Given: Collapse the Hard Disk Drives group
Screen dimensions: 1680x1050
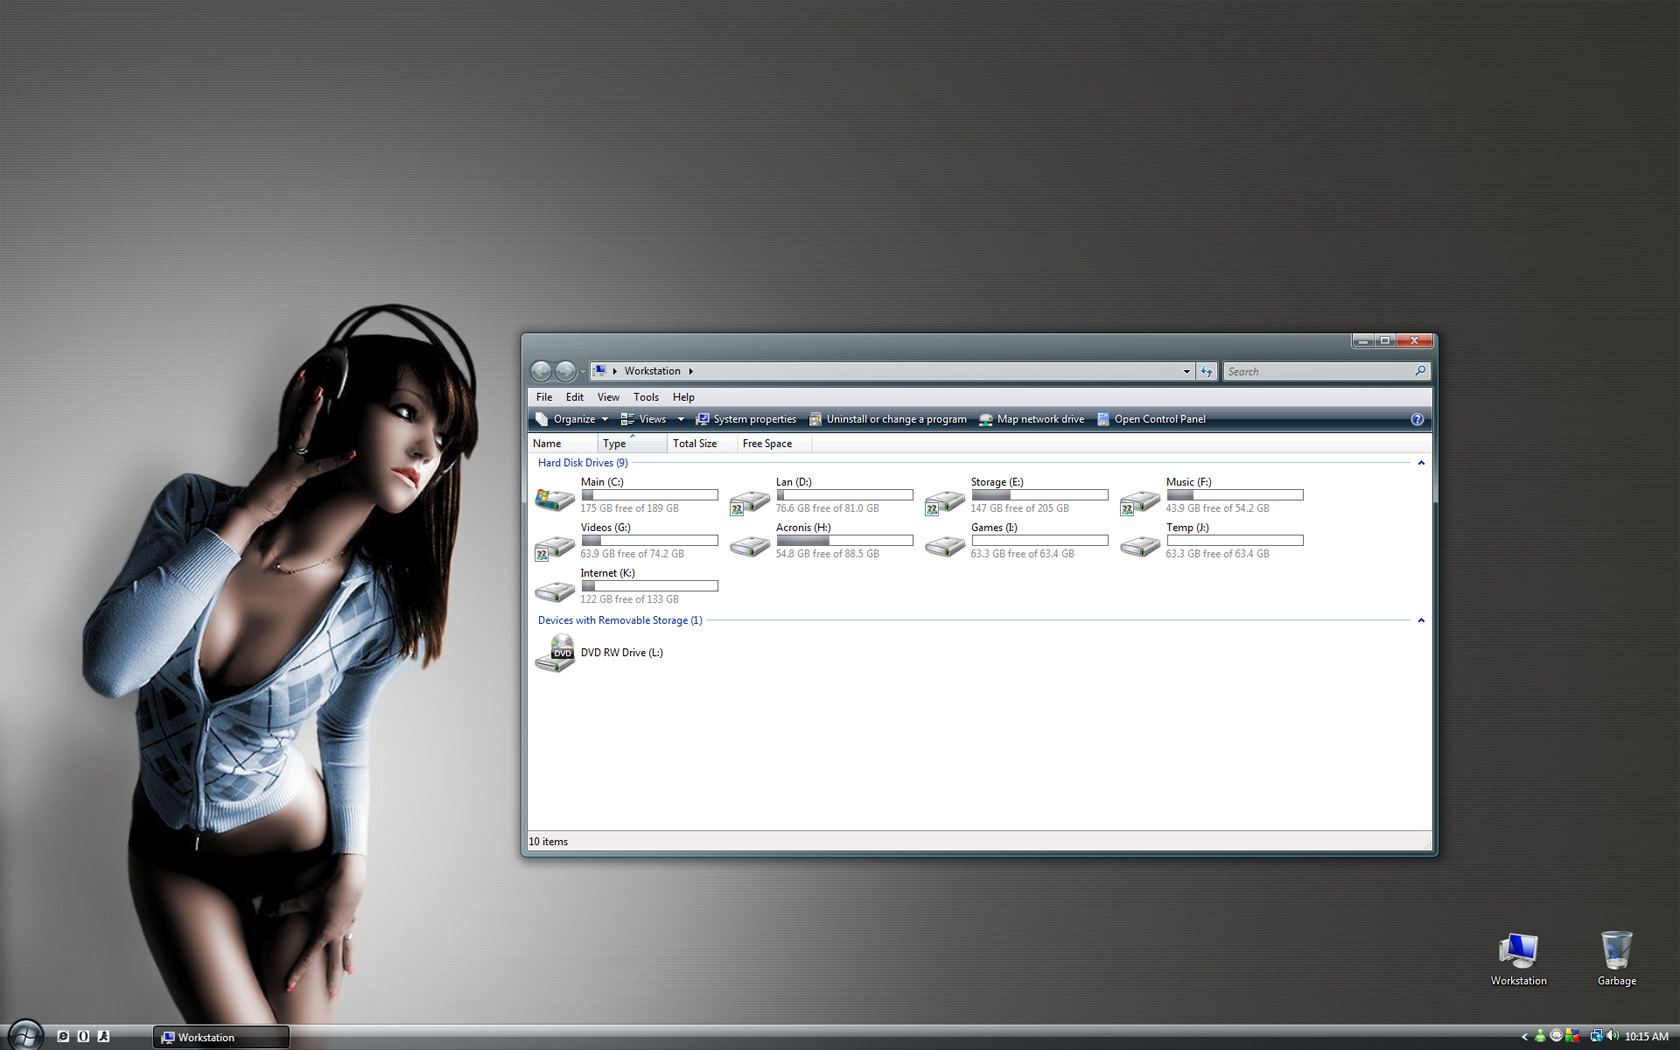Looking at the screenshot, I should click(1421, 463).
